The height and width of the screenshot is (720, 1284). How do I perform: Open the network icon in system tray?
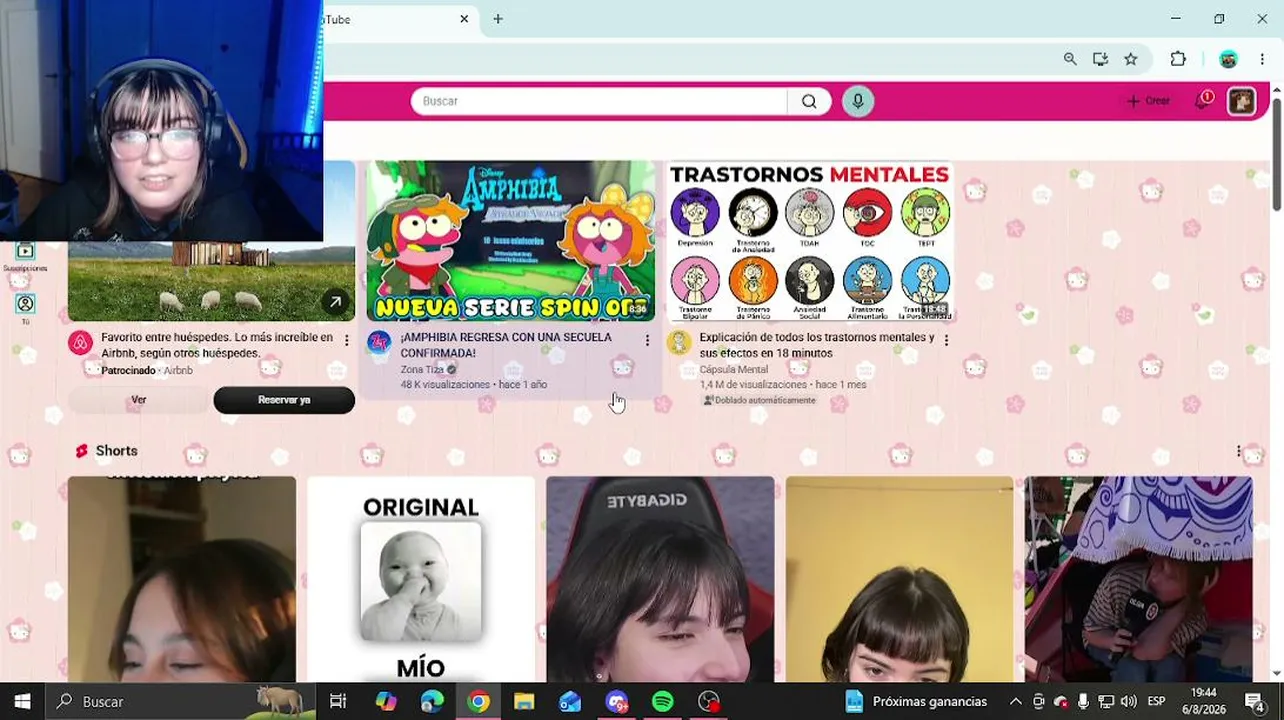(1106, 701)
